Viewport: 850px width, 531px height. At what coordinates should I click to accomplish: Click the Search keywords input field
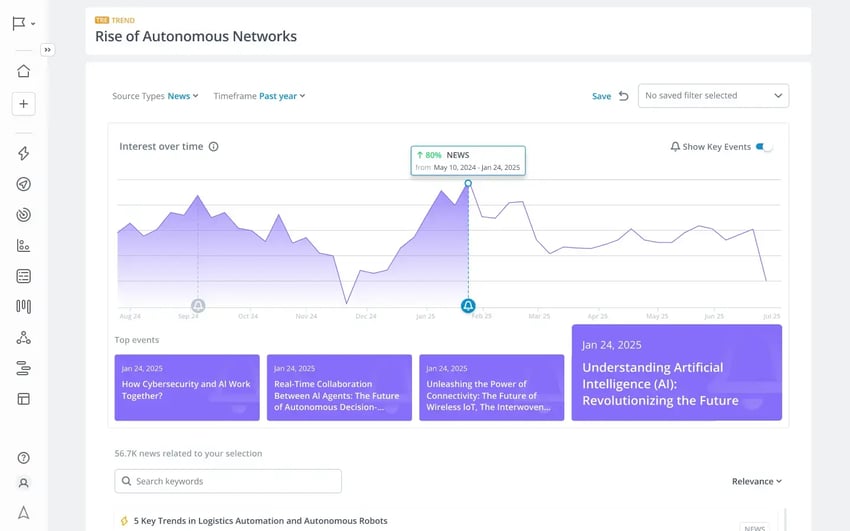click(228, 481)
